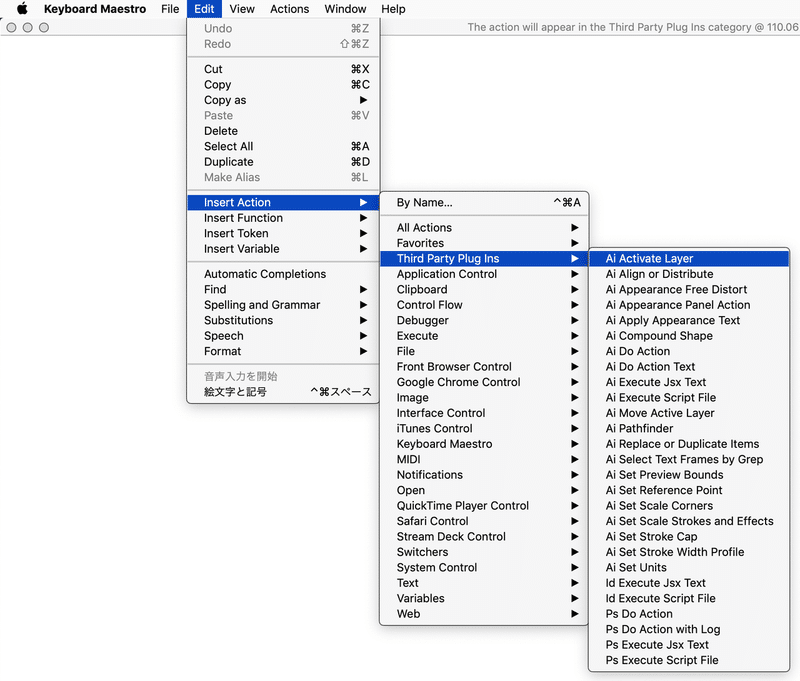Insert the Ai Set Stroke Width Profile action

pyautogui.click(x=689, y=552)
